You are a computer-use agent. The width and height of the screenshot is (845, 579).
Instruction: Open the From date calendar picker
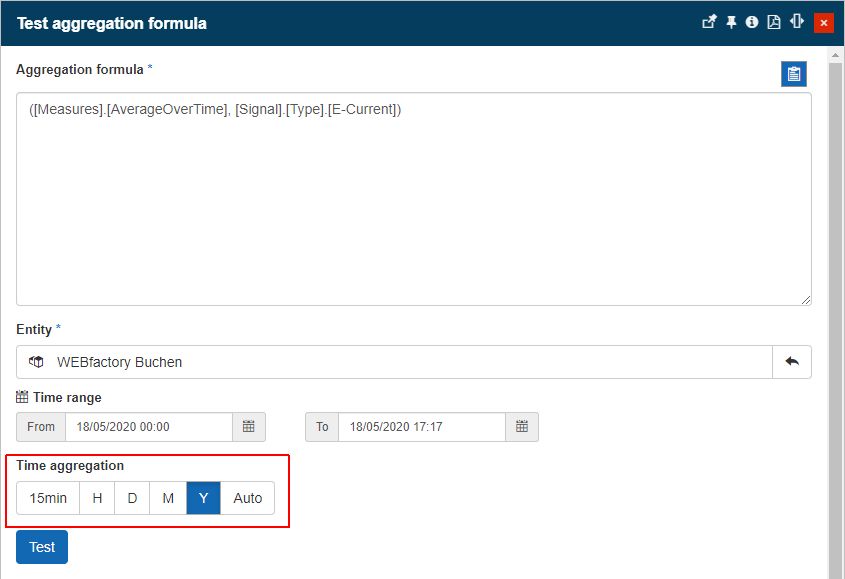249,427
